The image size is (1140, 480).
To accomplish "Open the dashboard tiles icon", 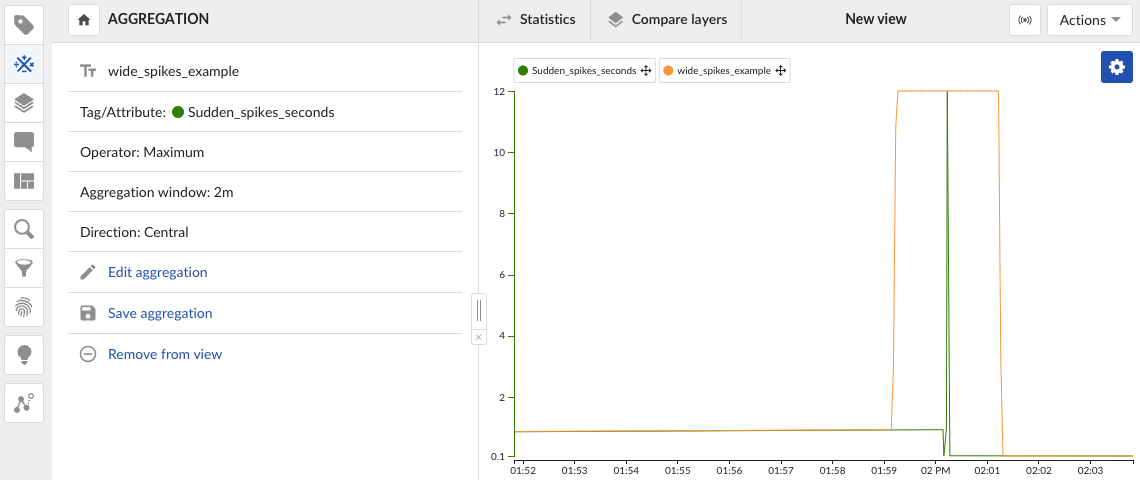I will pos(24,181).
